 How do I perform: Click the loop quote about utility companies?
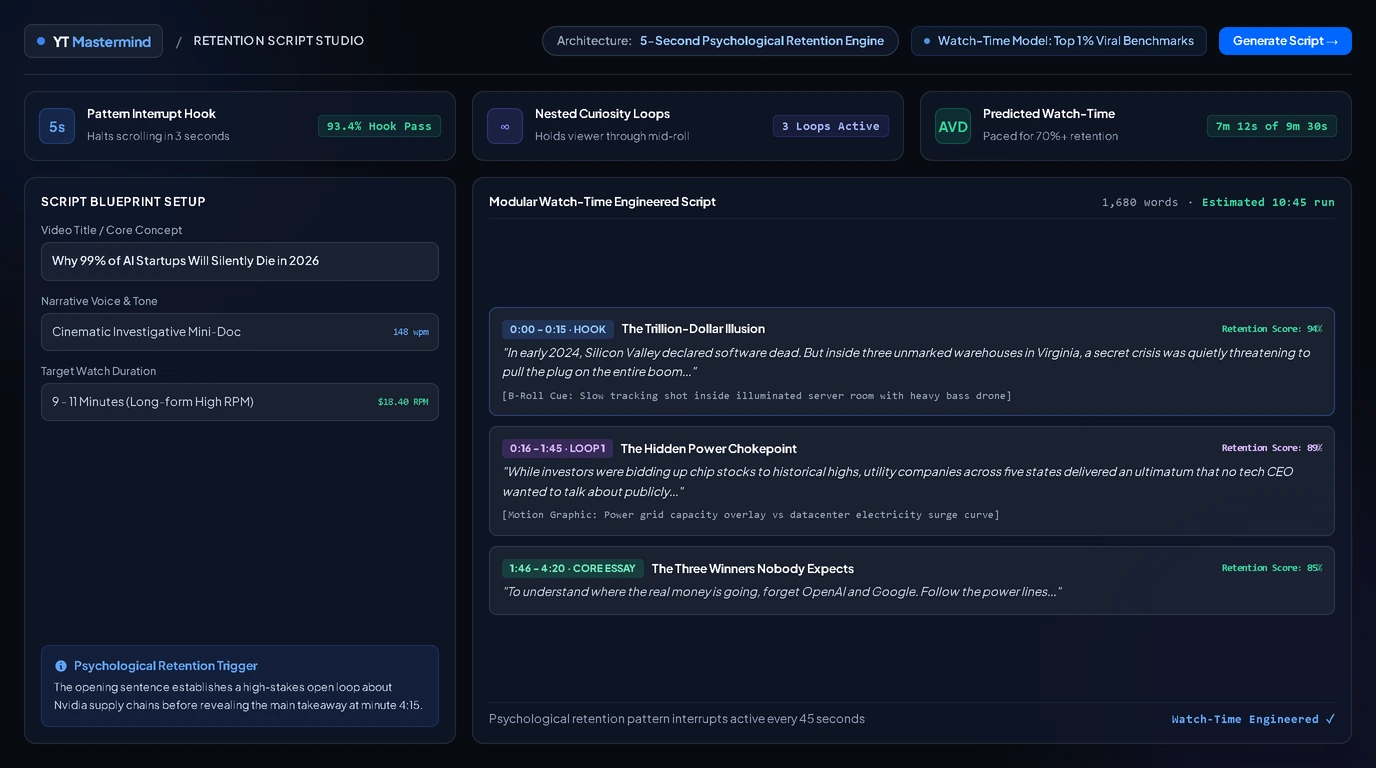pos(898,482)
